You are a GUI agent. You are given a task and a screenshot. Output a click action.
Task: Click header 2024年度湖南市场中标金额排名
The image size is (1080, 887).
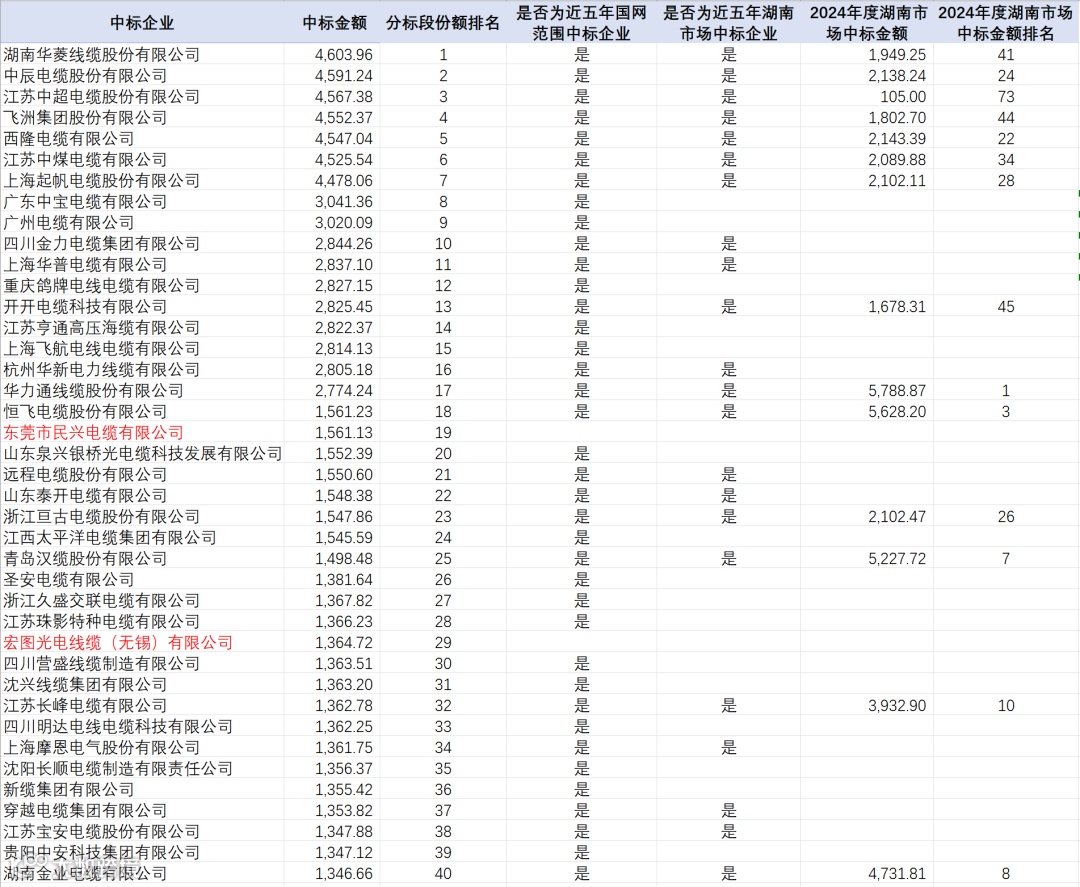point(1006,23)
